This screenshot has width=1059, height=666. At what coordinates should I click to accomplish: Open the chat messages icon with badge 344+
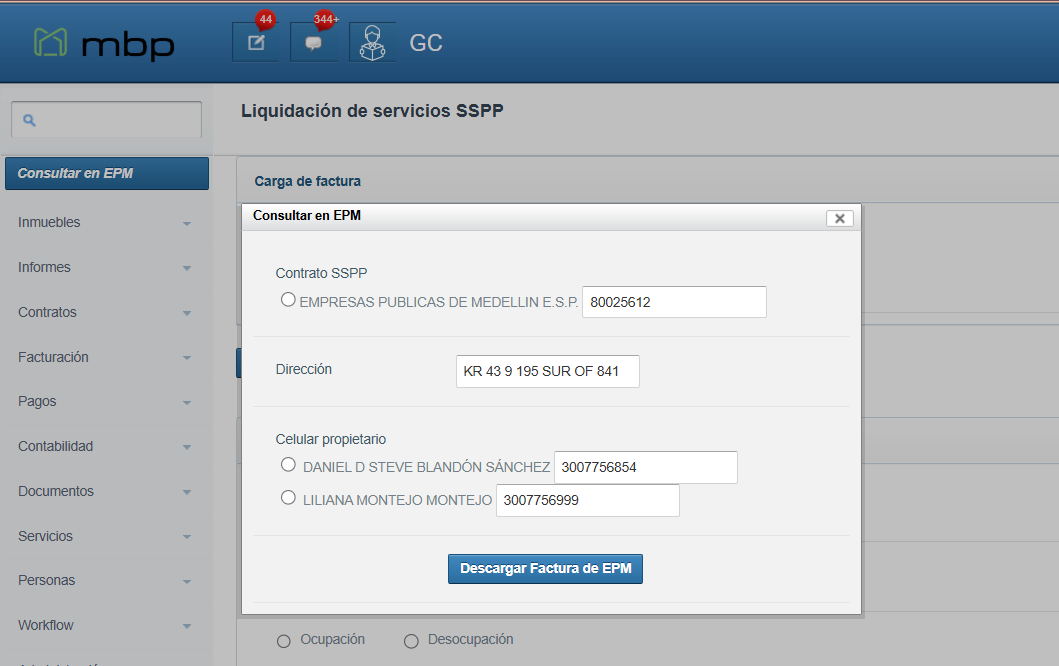pyautogui.click(x=313, y=42)
